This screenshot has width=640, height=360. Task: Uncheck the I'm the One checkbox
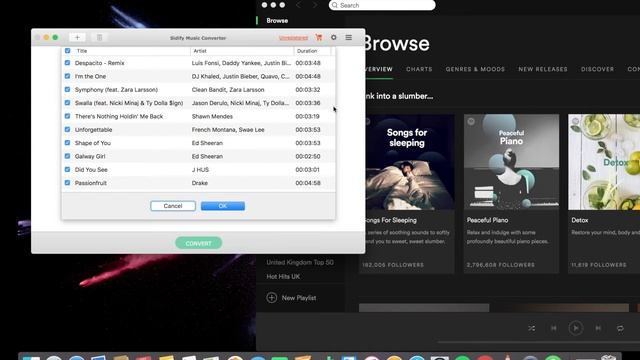[67, 76]
